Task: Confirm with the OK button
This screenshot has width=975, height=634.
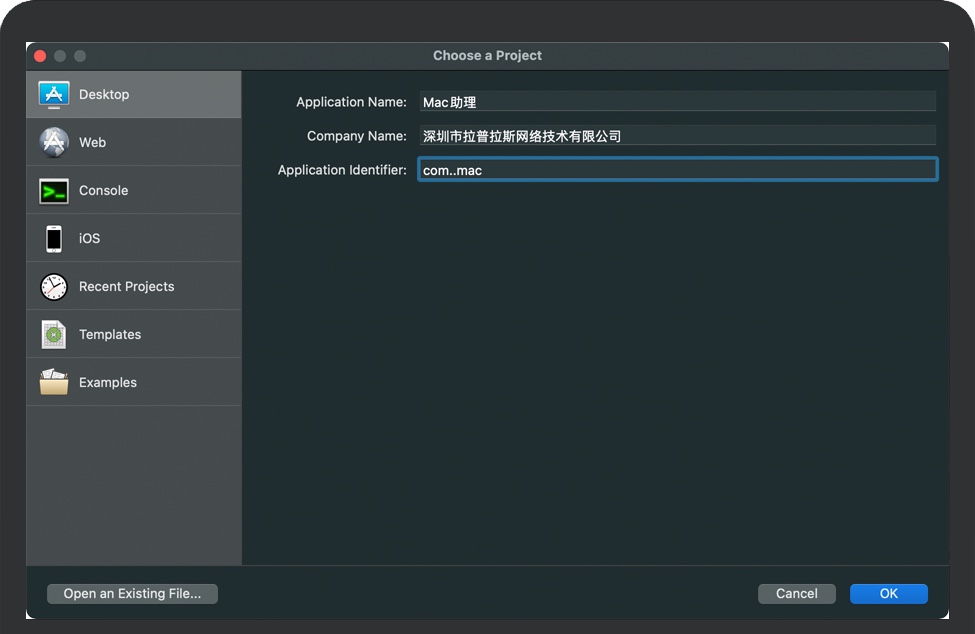Action: [x=888, y=594]
